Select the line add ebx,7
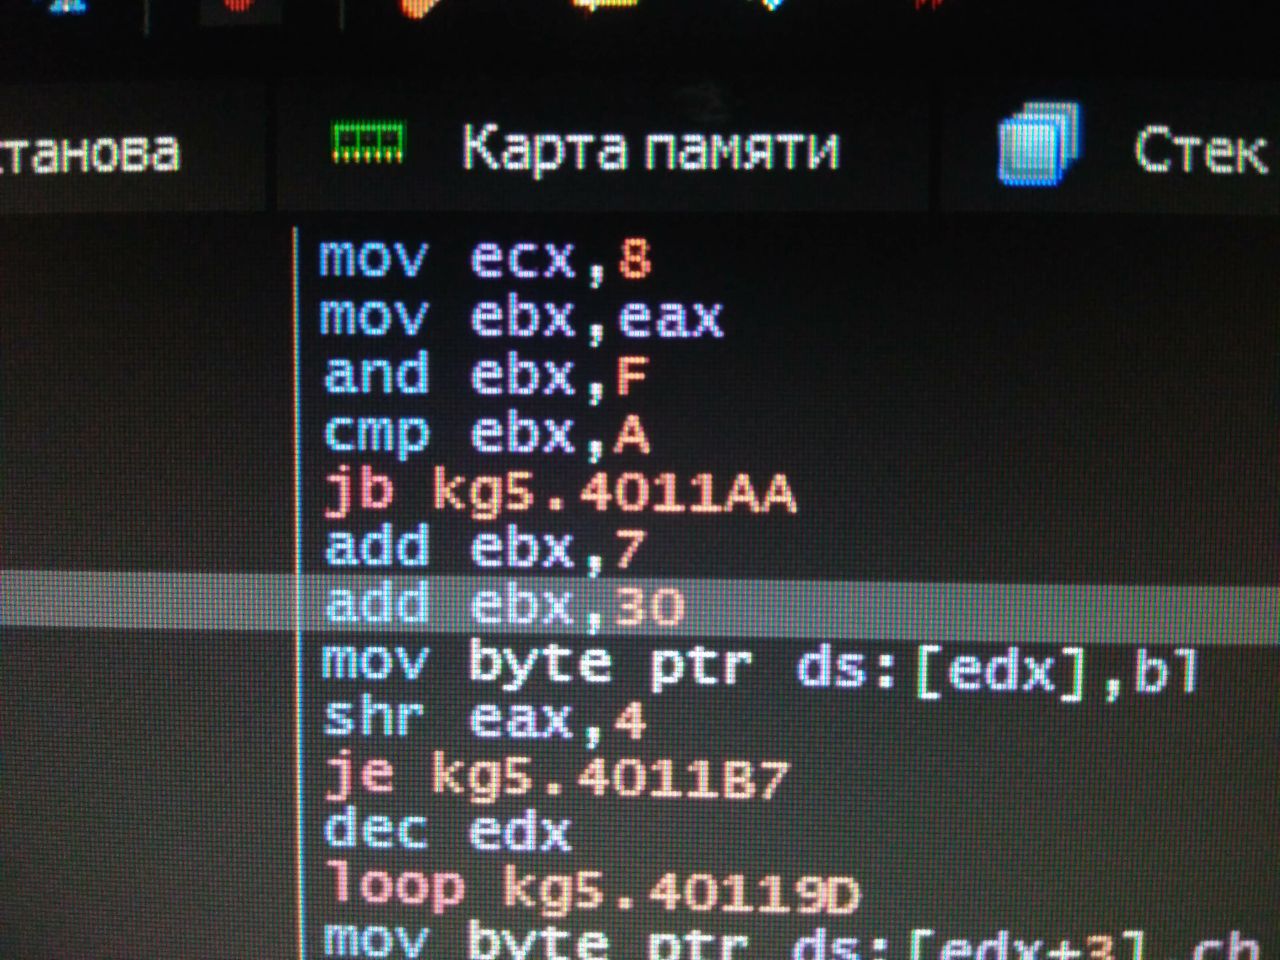 point(485,548)
